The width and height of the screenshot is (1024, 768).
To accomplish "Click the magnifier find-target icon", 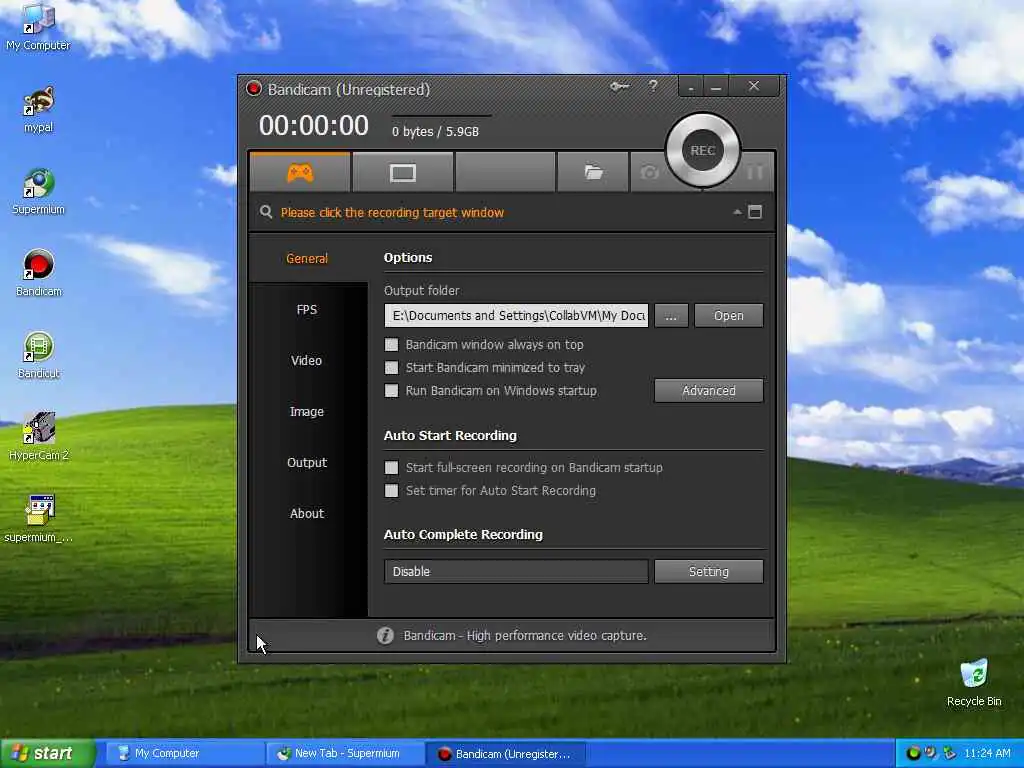I will click(266, 212).
